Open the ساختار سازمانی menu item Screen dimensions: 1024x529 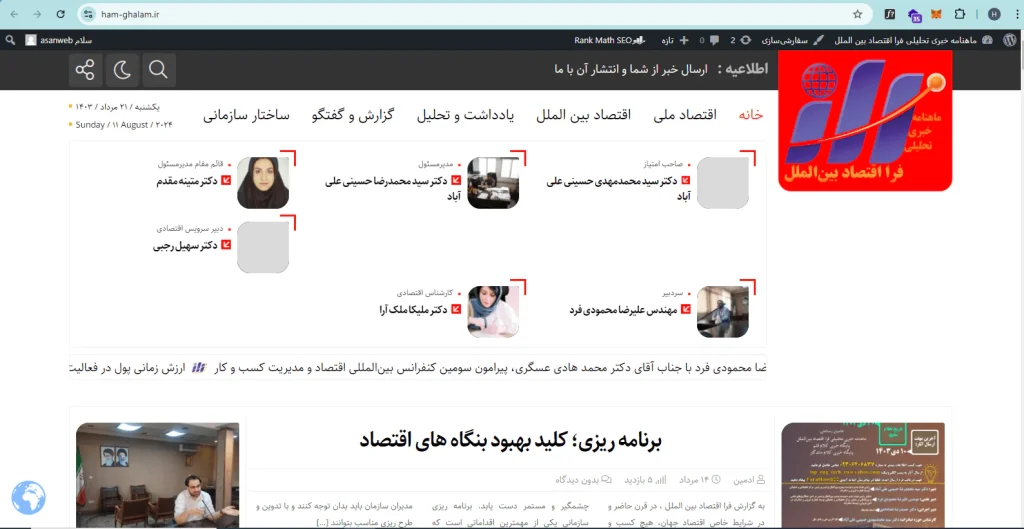[246, 115]
